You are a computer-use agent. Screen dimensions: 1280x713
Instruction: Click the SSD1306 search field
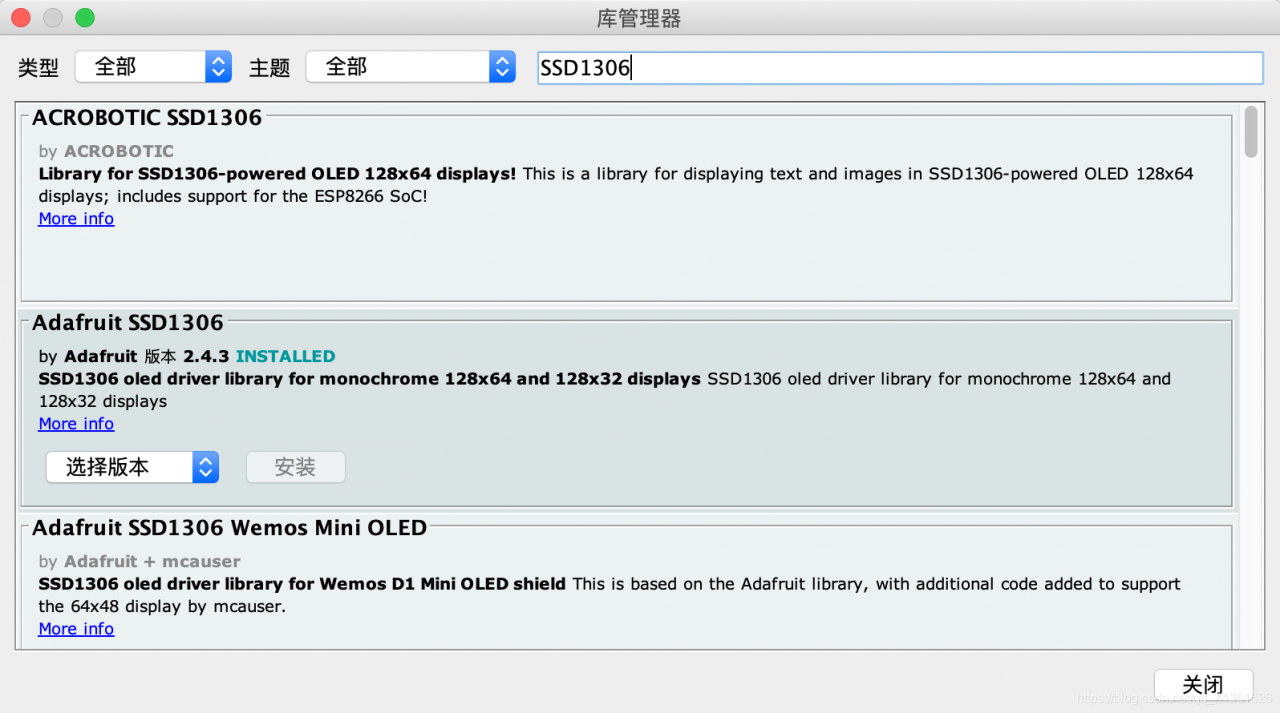[900, 68]
